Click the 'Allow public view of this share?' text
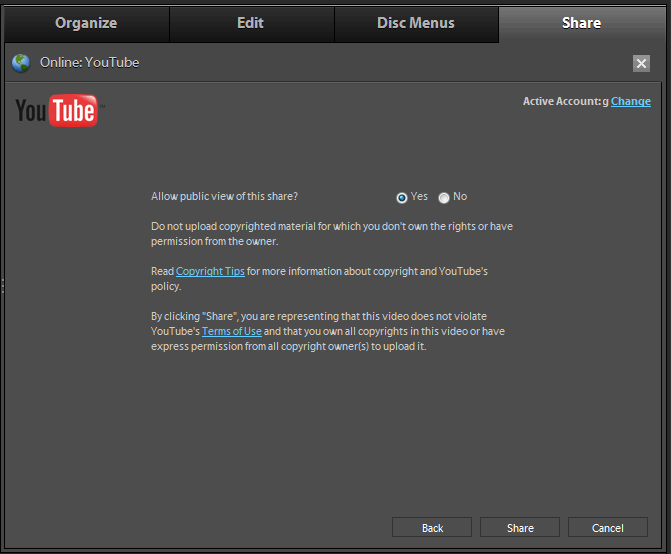Image resolution: width=671 pixels, height=554 pixels. point(224,196)
